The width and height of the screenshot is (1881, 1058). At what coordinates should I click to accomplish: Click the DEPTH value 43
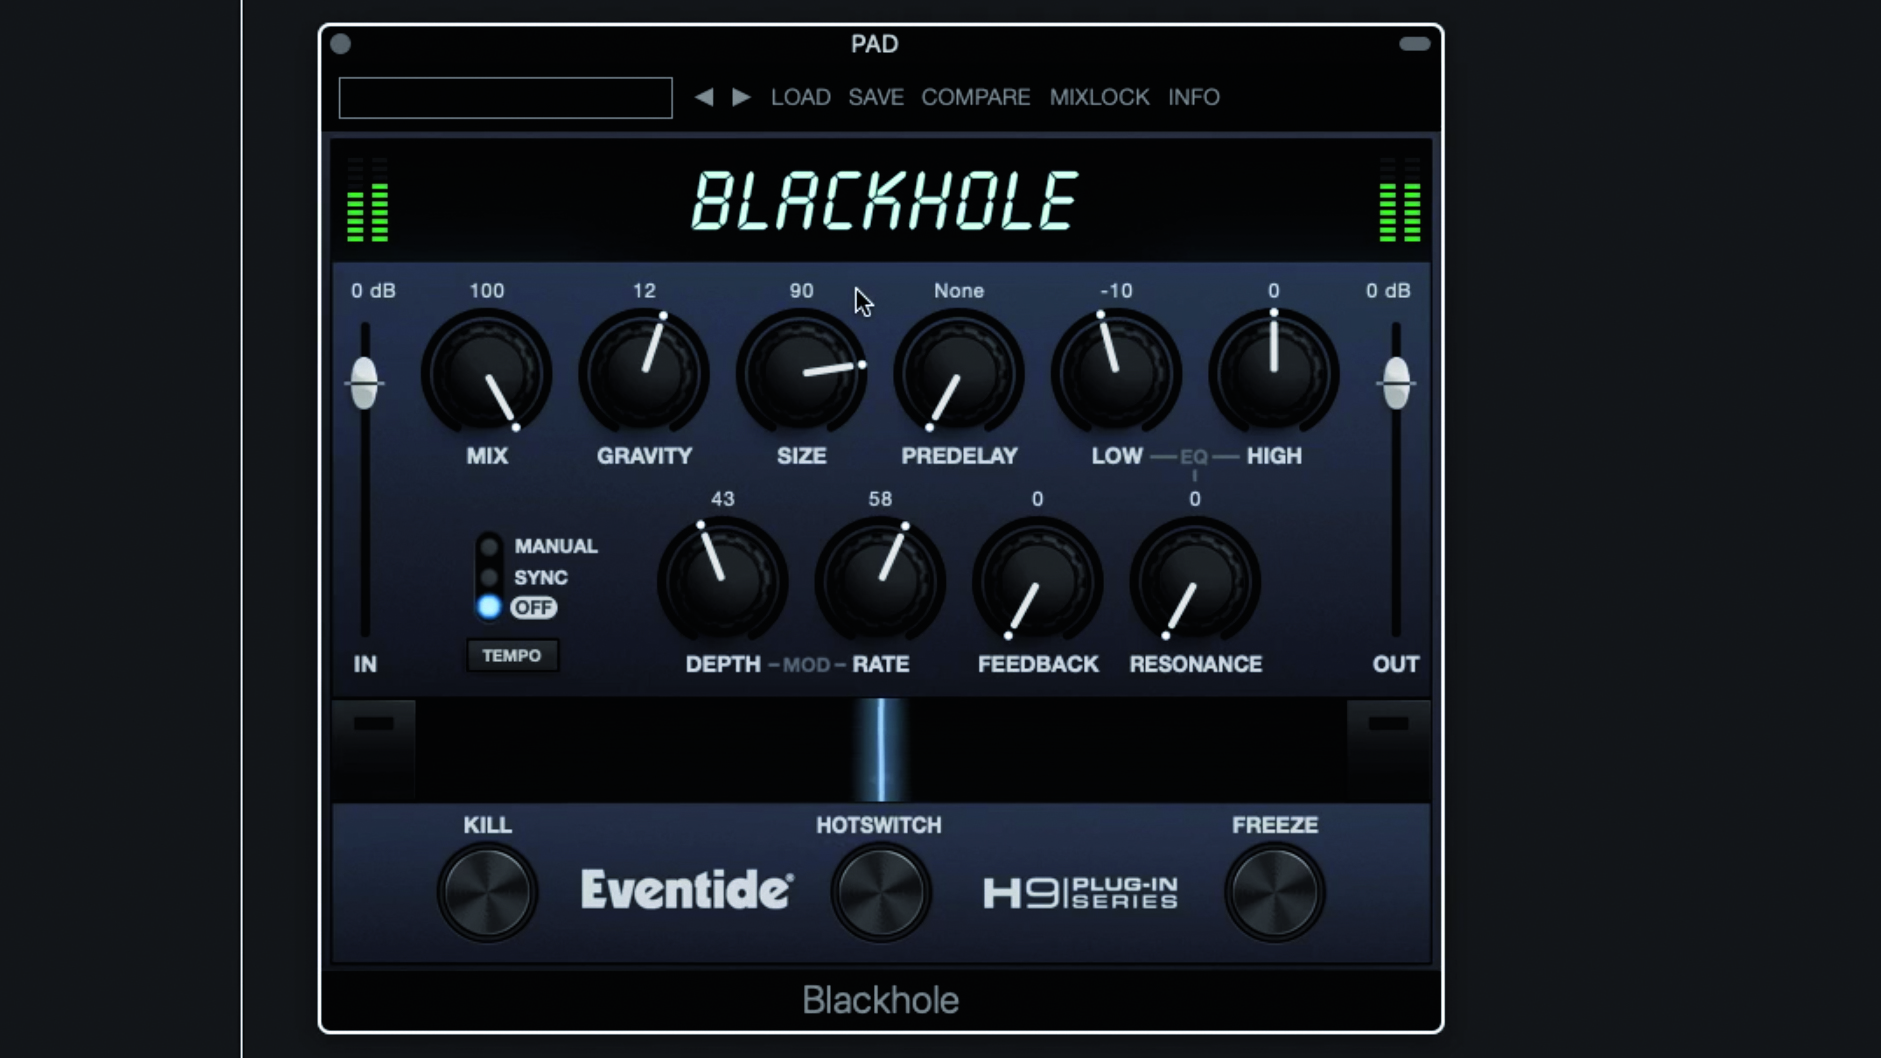[722, 499]
